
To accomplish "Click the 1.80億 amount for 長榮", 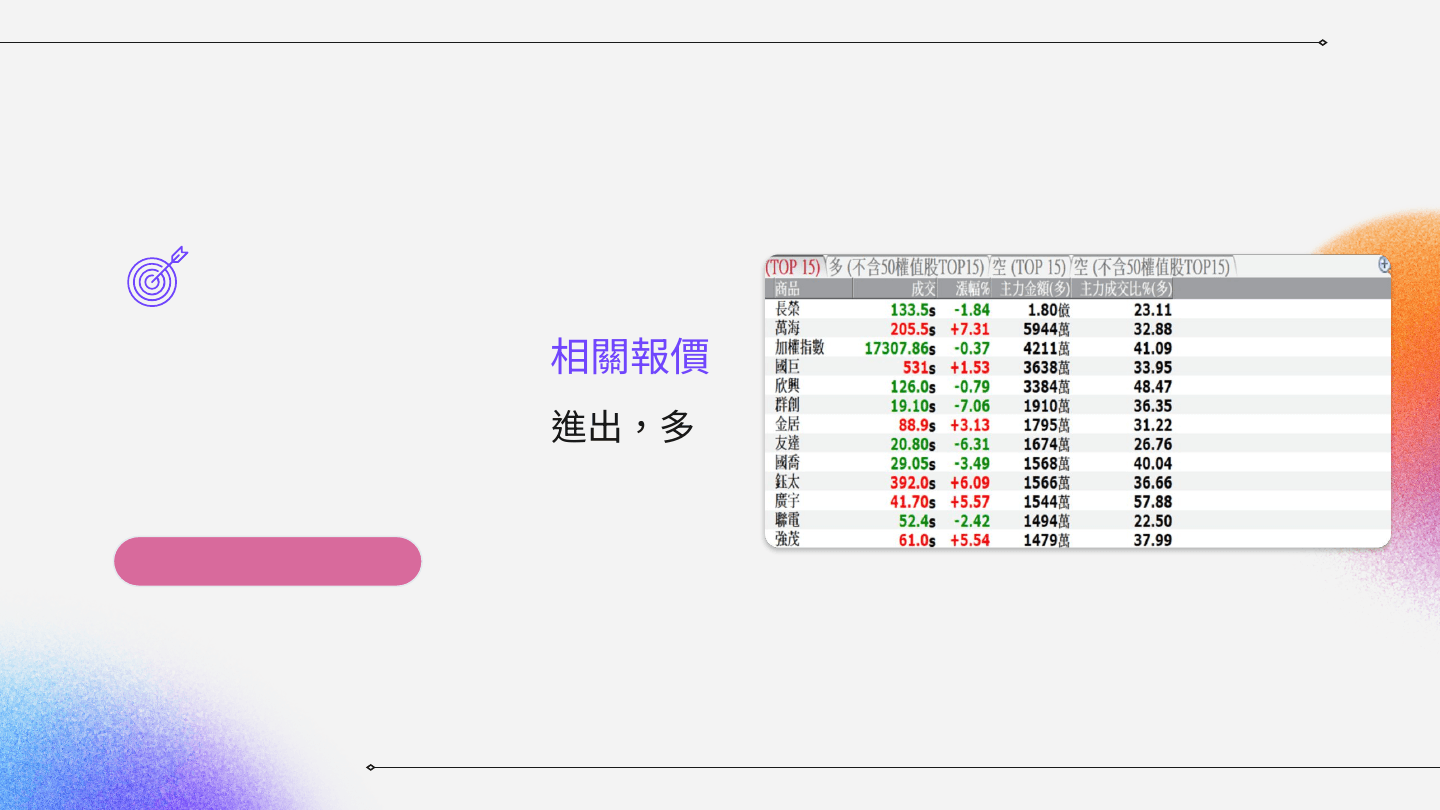I will [1049, 310].
